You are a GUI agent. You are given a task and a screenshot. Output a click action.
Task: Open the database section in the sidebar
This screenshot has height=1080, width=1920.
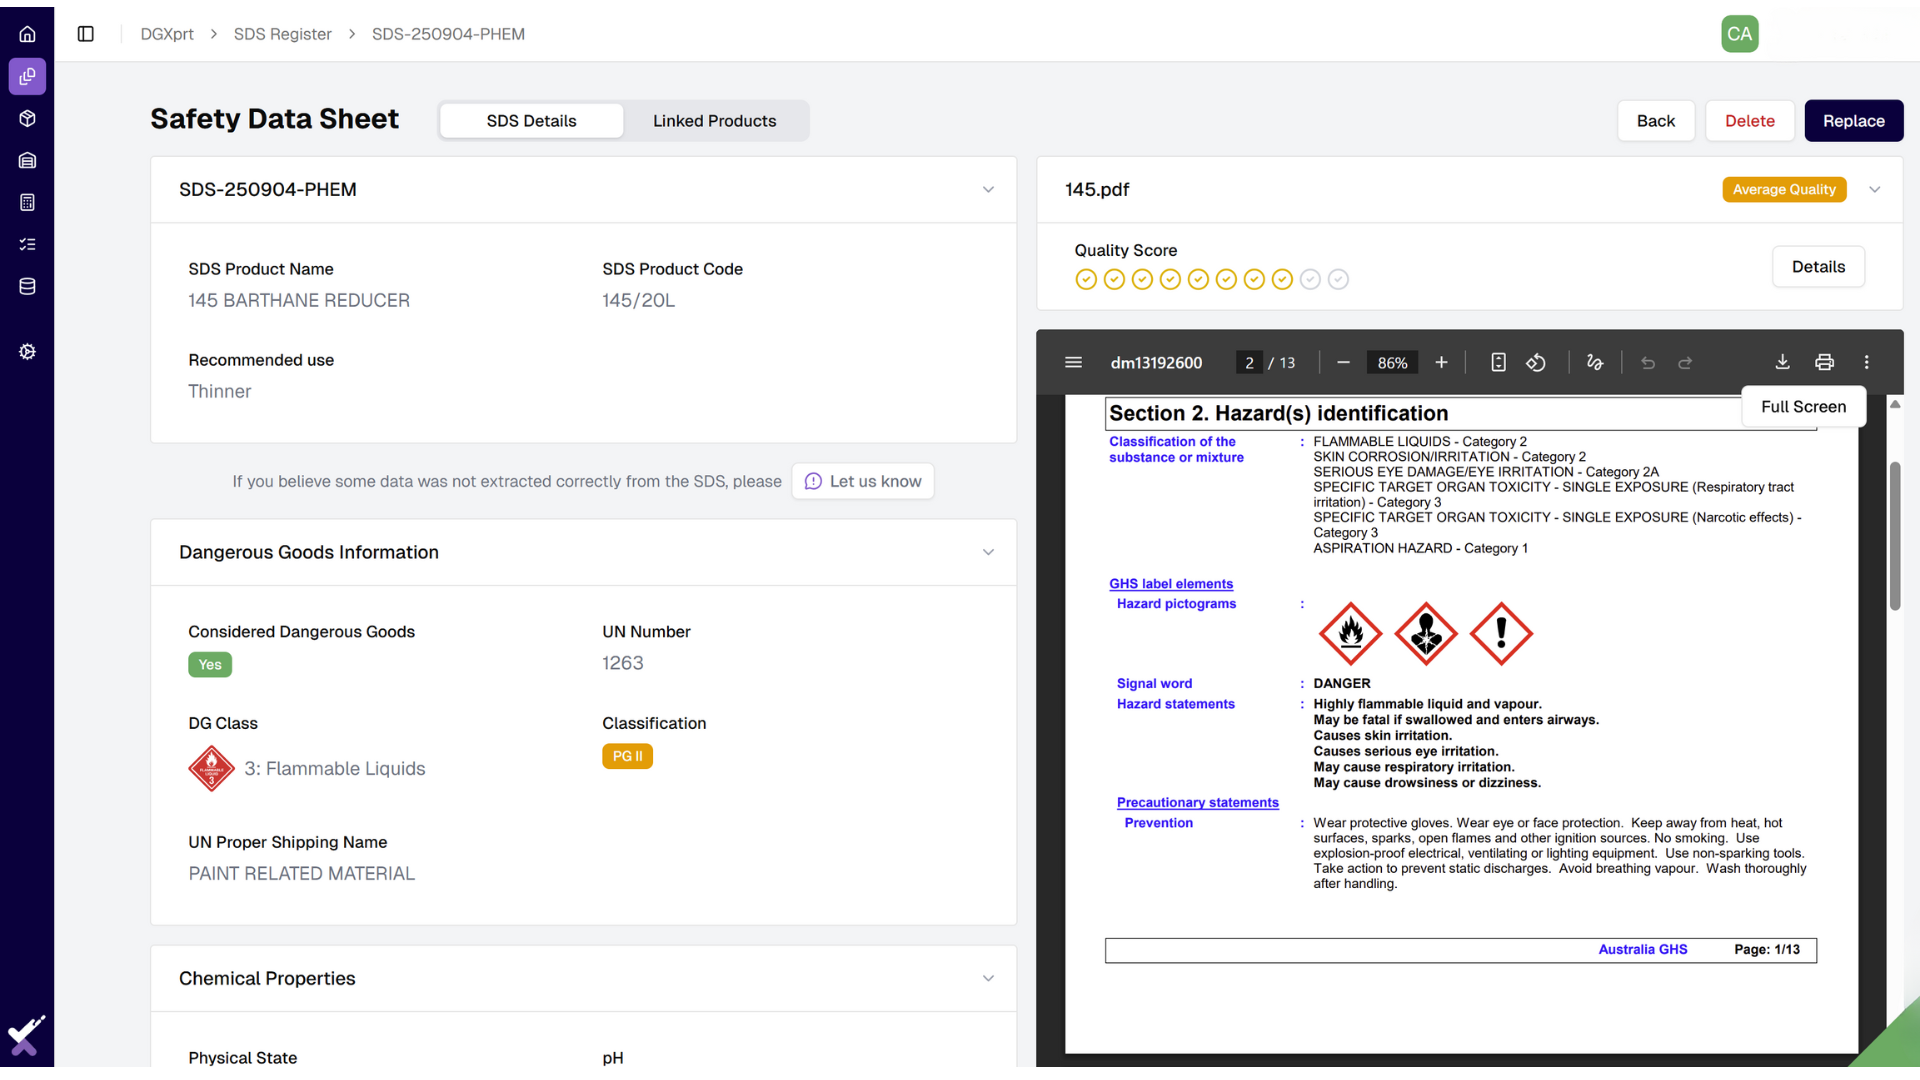[x=27, y=286]
